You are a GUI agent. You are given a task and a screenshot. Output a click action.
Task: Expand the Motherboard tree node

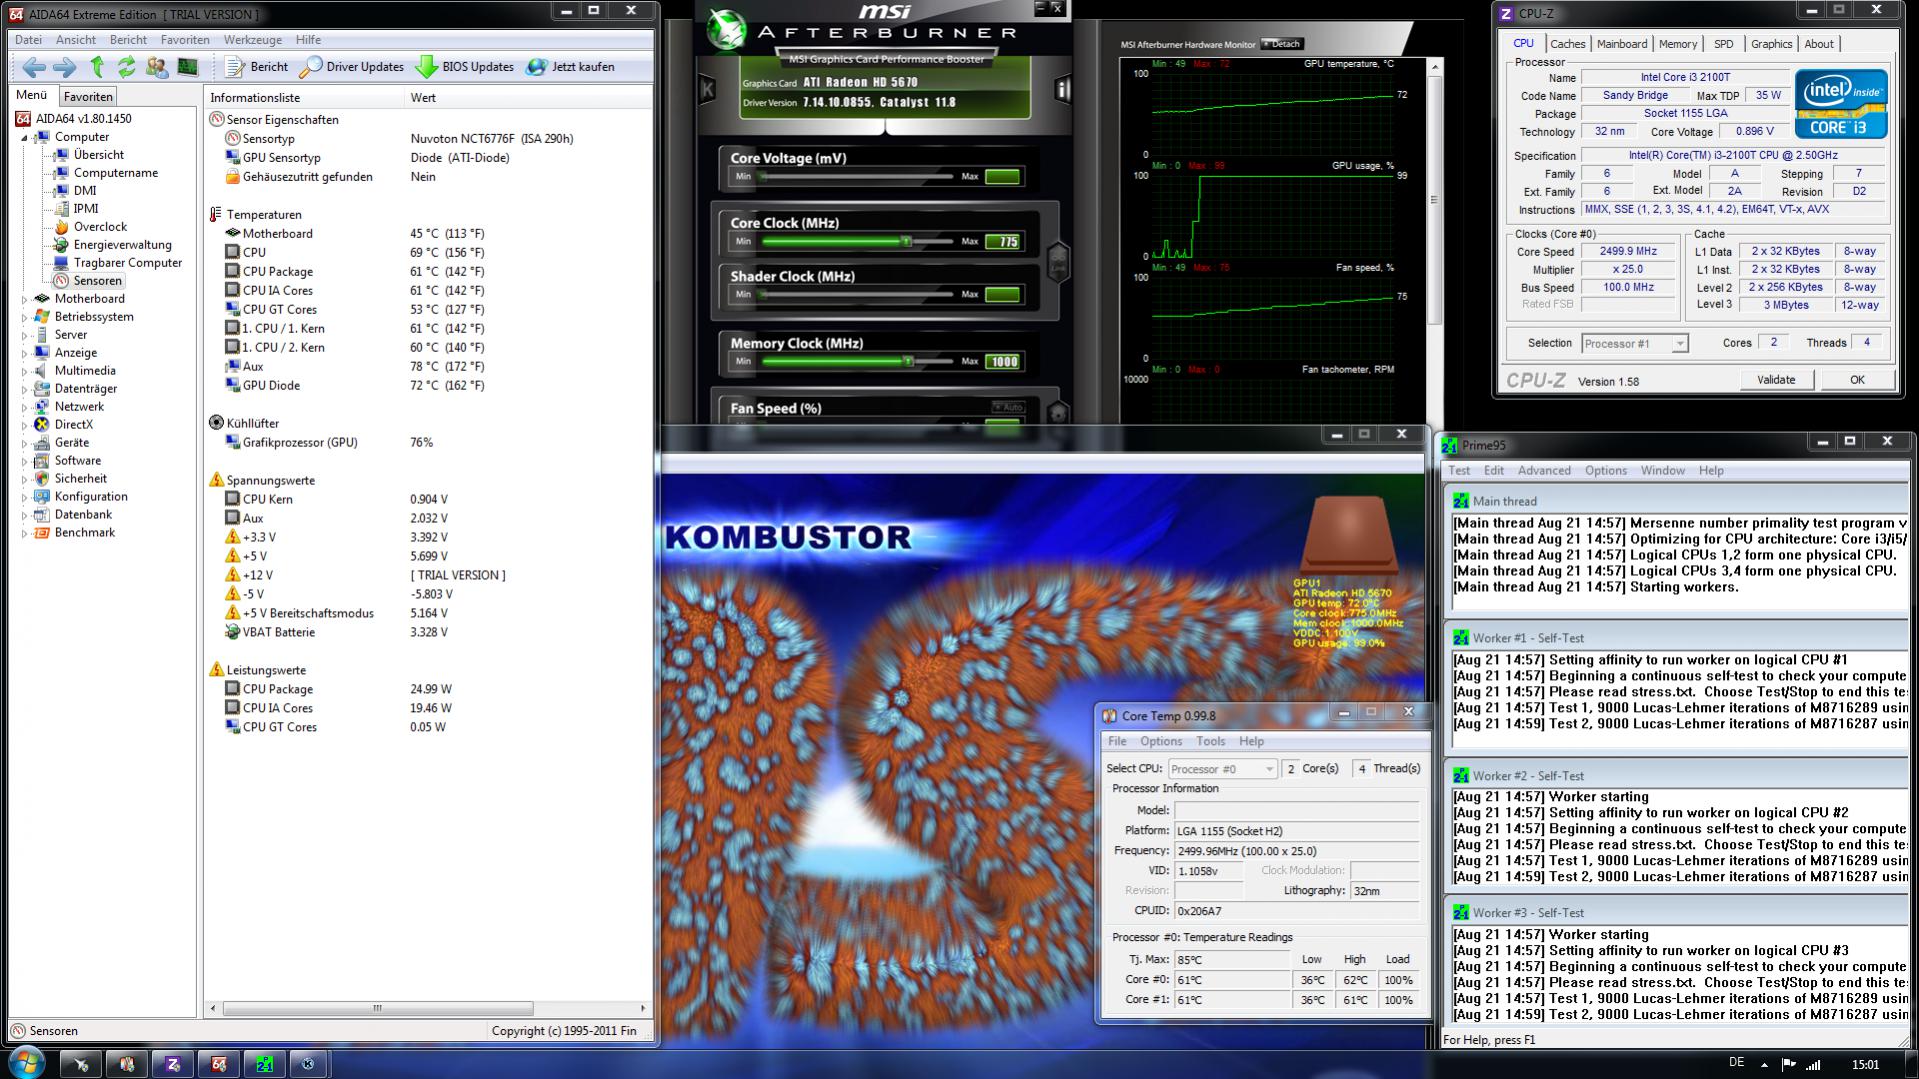24,299
